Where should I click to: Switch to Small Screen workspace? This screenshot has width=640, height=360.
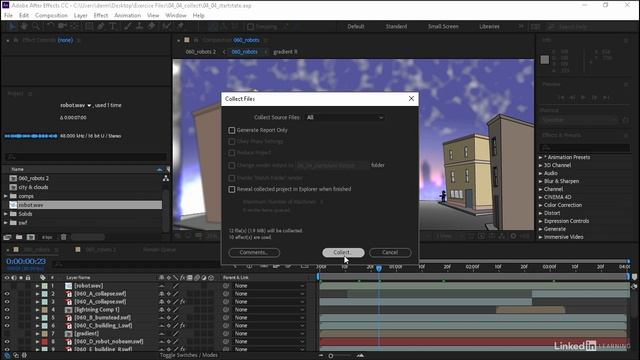pos(443,27)
